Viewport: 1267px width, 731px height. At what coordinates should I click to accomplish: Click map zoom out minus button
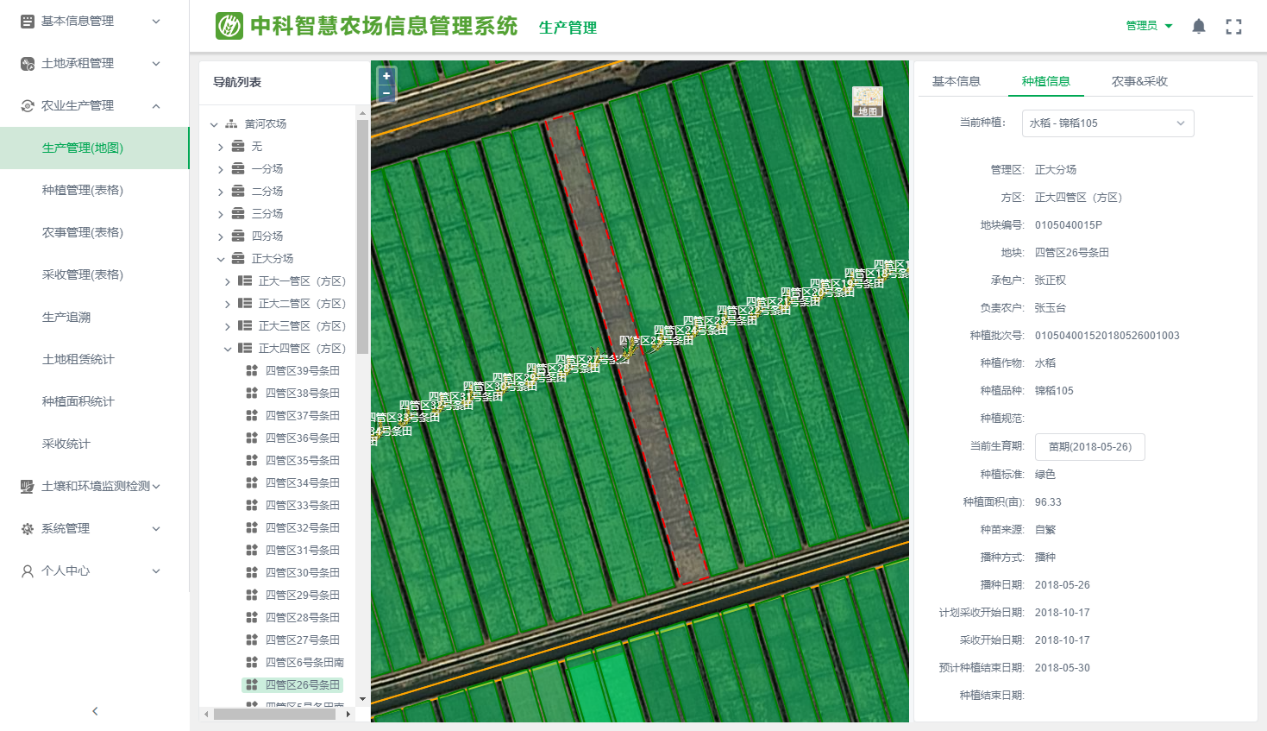coord(386,93)
